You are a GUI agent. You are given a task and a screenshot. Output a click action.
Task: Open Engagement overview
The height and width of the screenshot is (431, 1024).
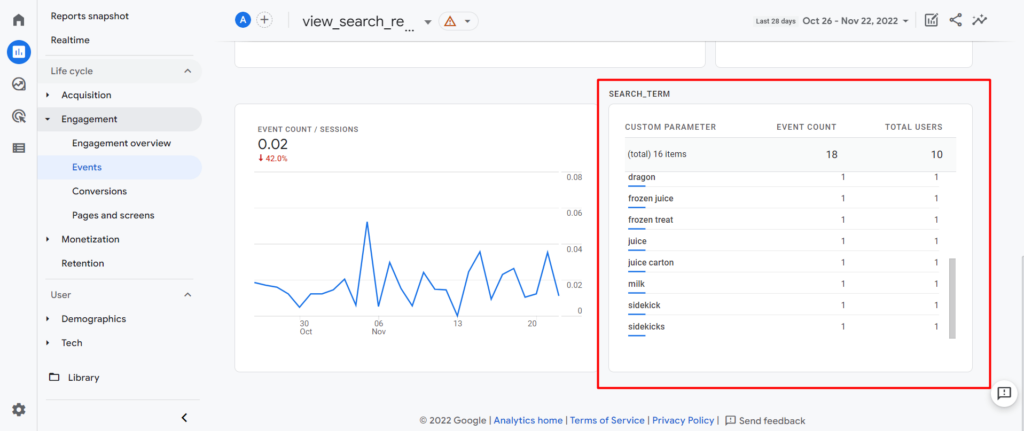pyautogui.click(x=121, y=143)
